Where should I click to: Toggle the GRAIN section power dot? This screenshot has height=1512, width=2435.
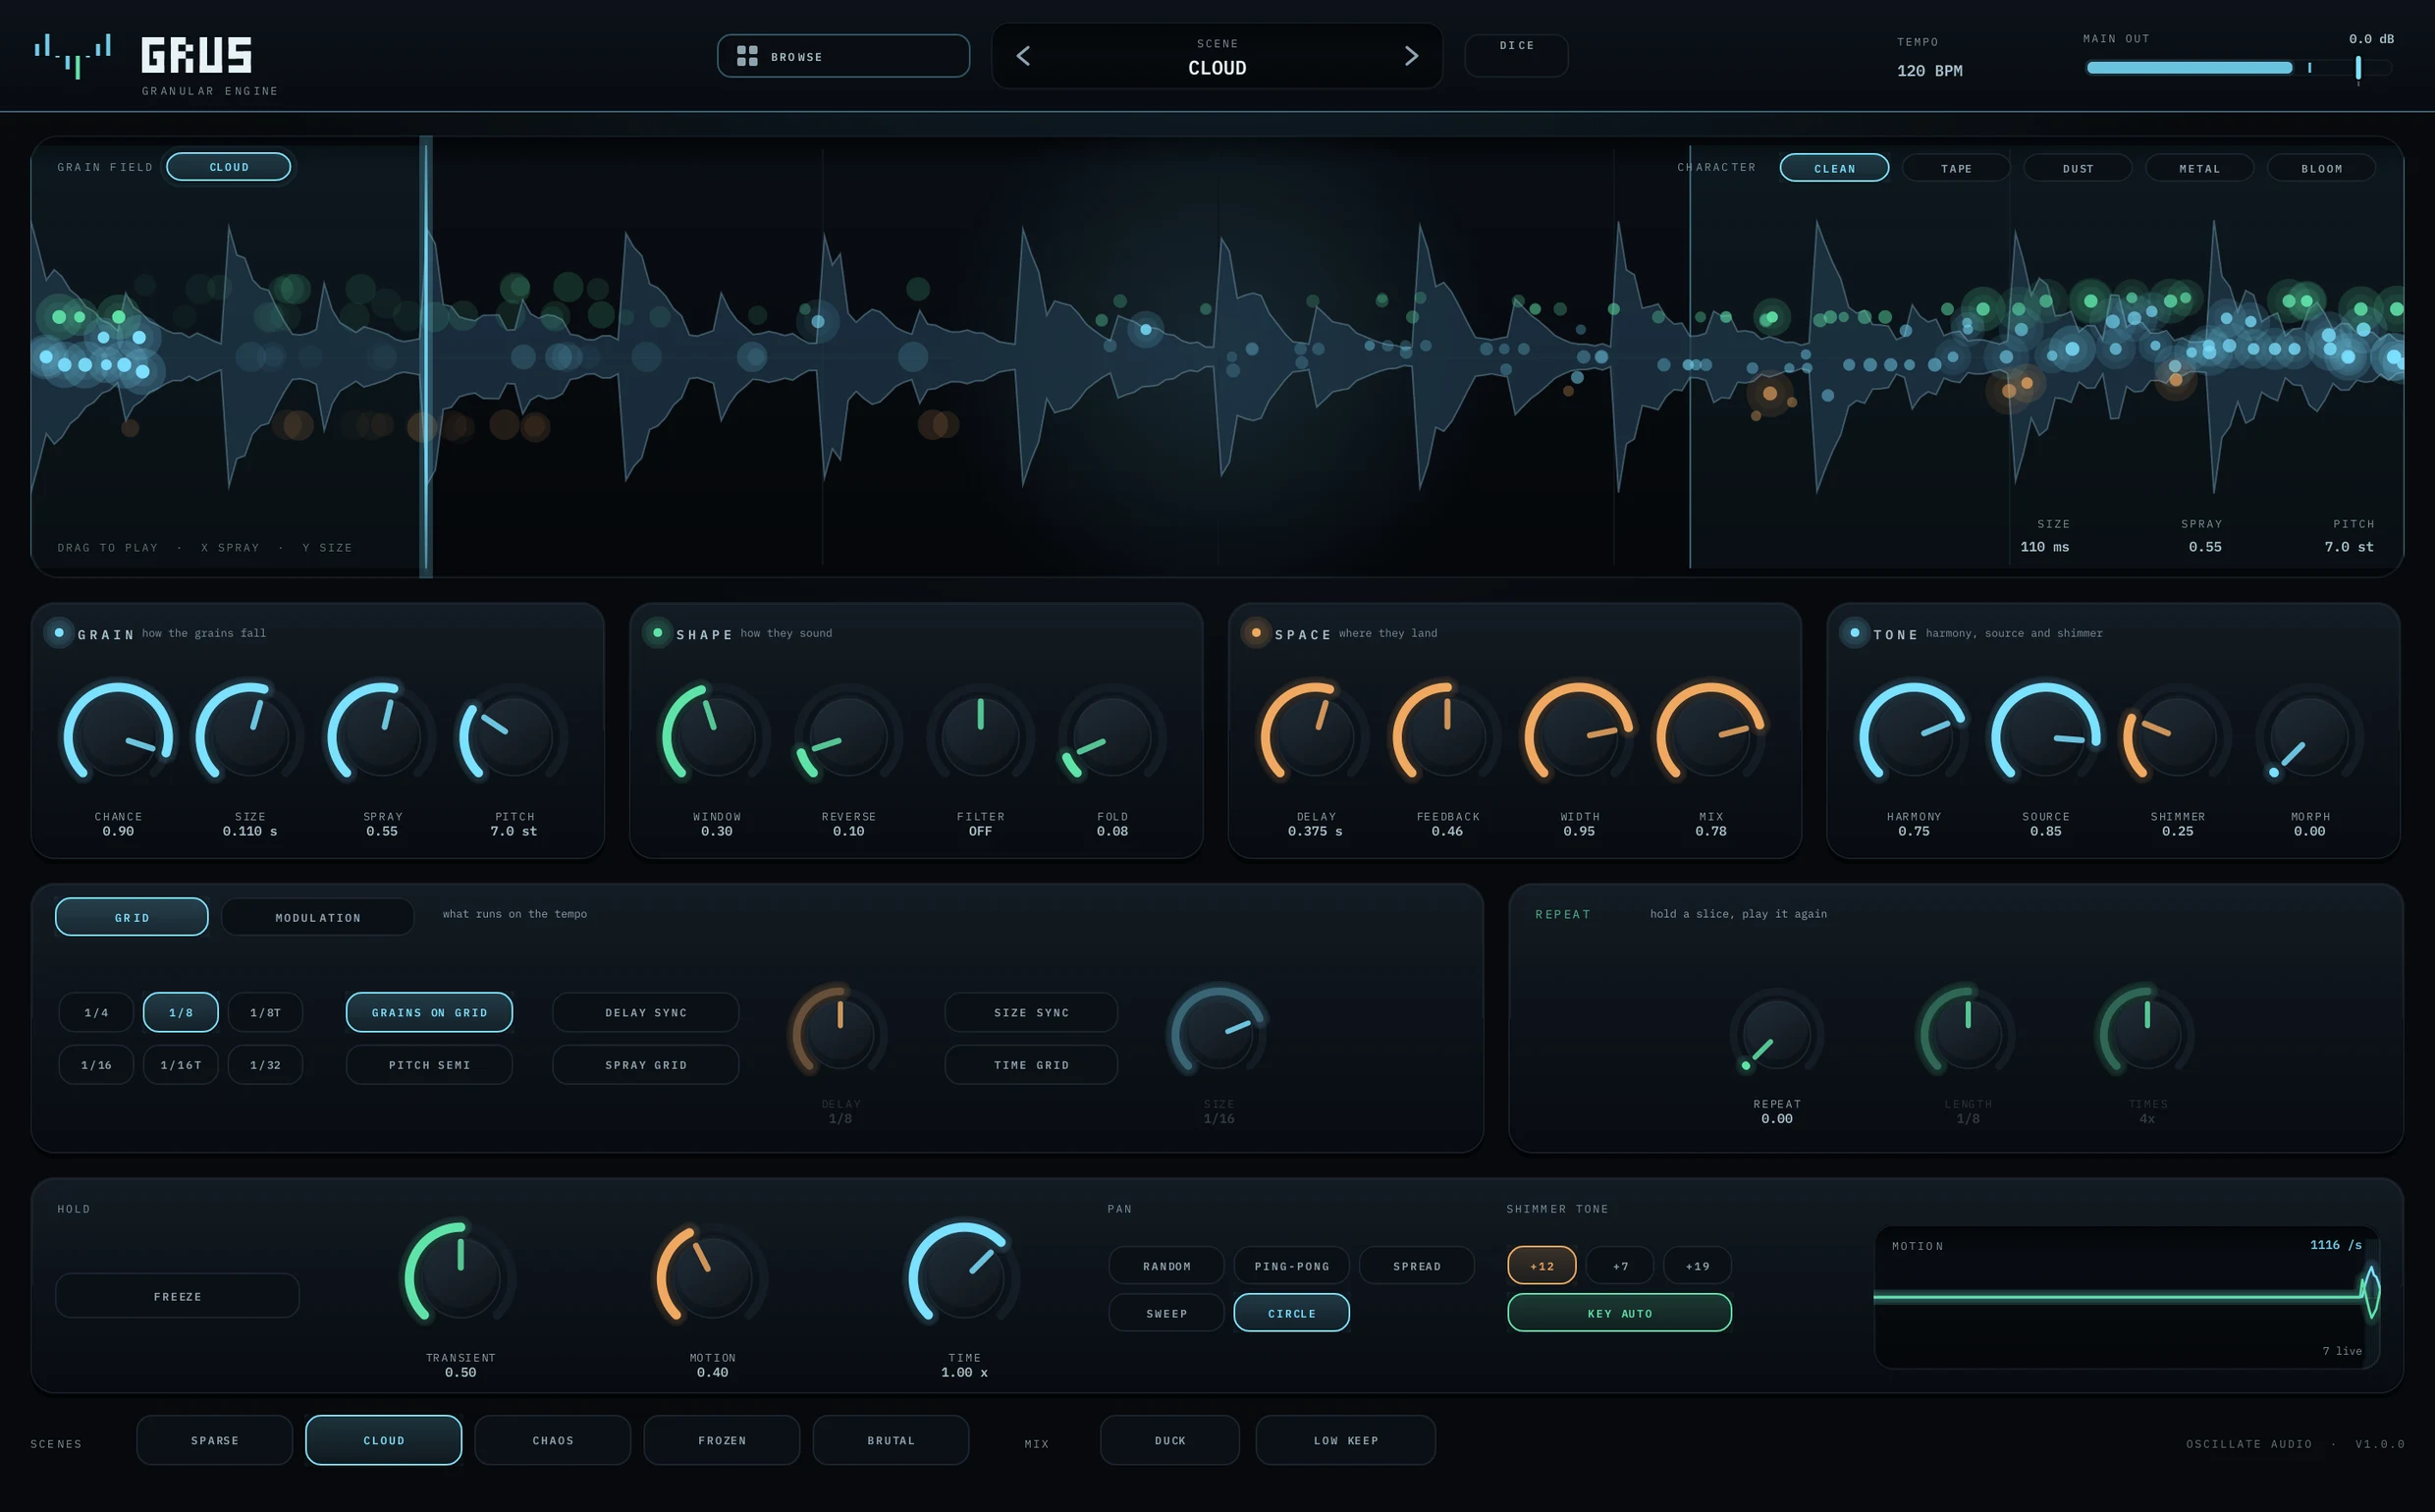coord(59,632)
